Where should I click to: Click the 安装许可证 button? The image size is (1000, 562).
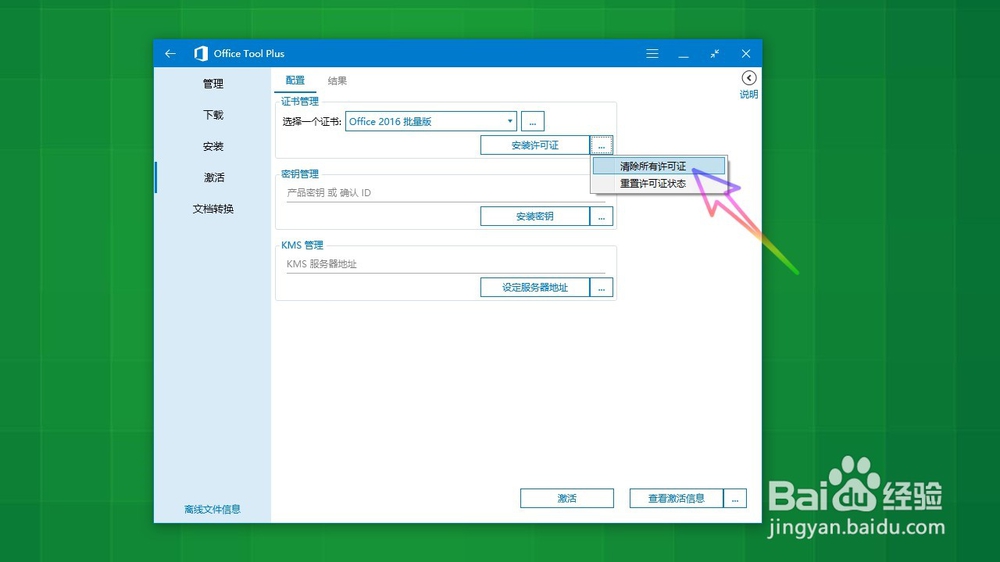(535, 145)
